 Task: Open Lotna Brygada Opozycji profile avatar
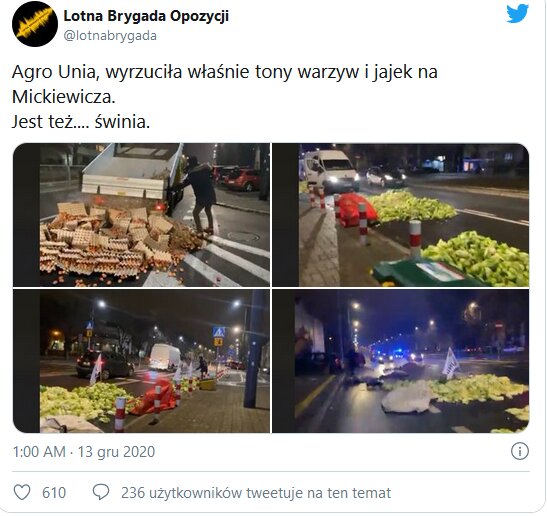[35, 24]
